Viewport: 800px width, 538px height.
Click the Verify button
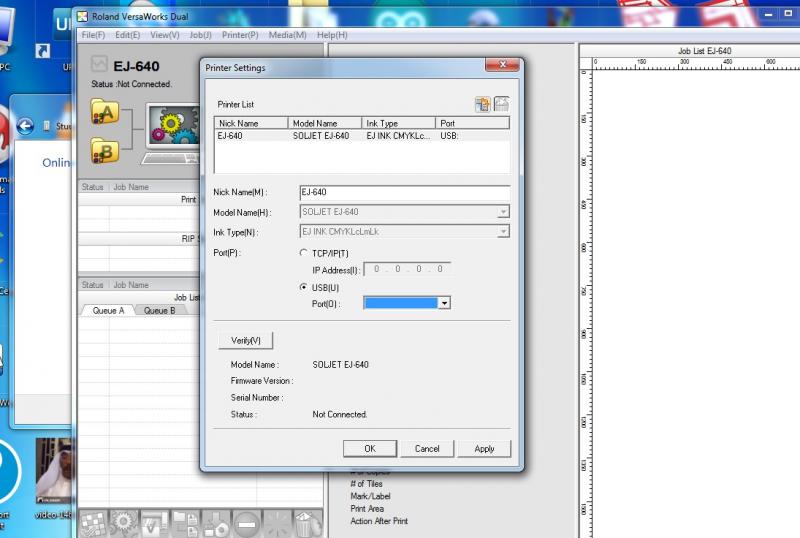246,340
